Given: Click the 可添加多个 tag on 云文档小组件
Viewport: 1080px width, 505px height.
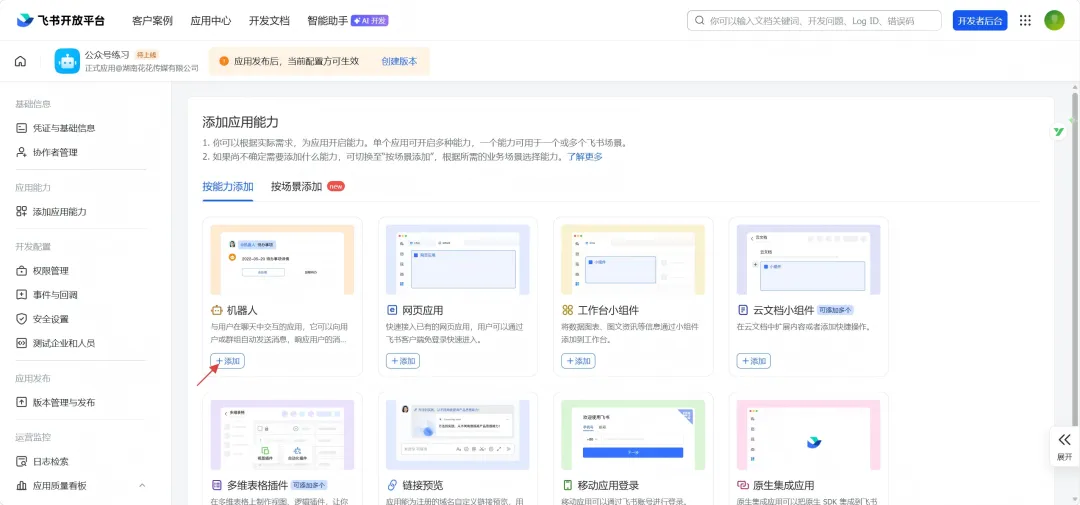Looking at the screenshot, I should click(x=837, y=310).
